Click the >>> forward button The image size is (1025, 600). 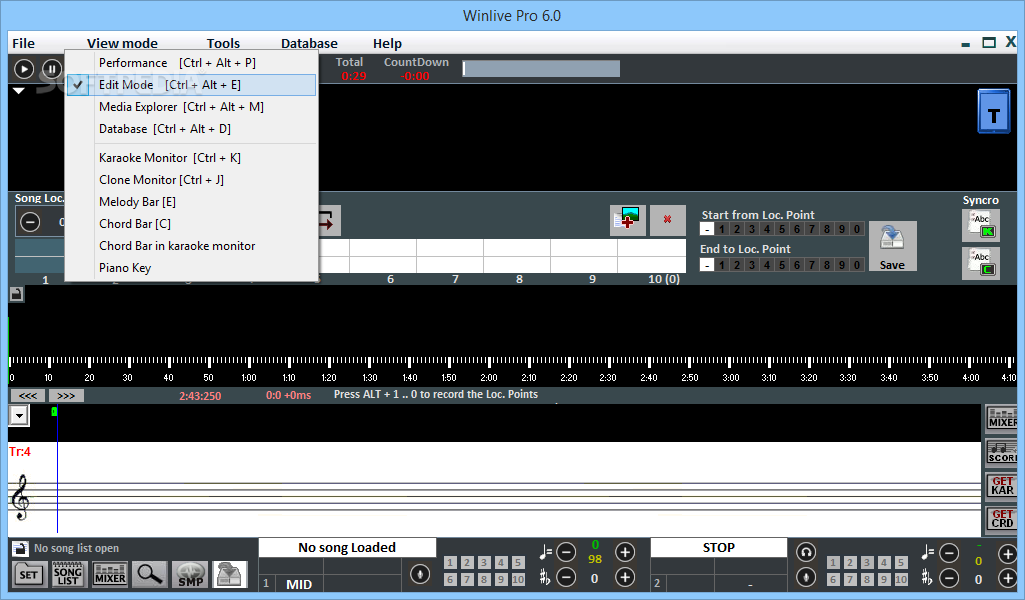coord(66,395)
